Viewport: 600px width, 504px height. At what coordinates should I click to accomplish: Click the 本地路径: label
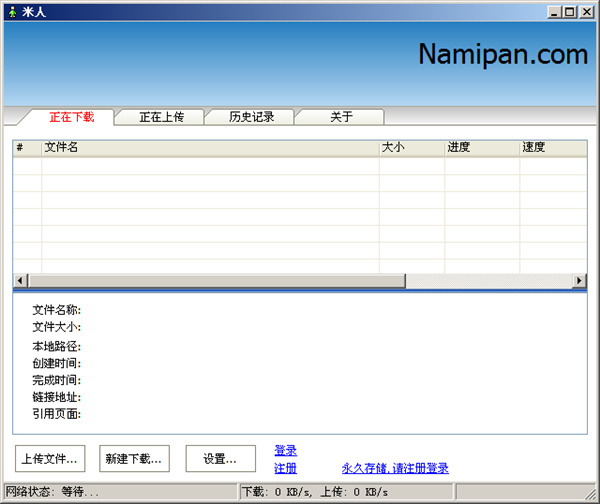(57, 346)
